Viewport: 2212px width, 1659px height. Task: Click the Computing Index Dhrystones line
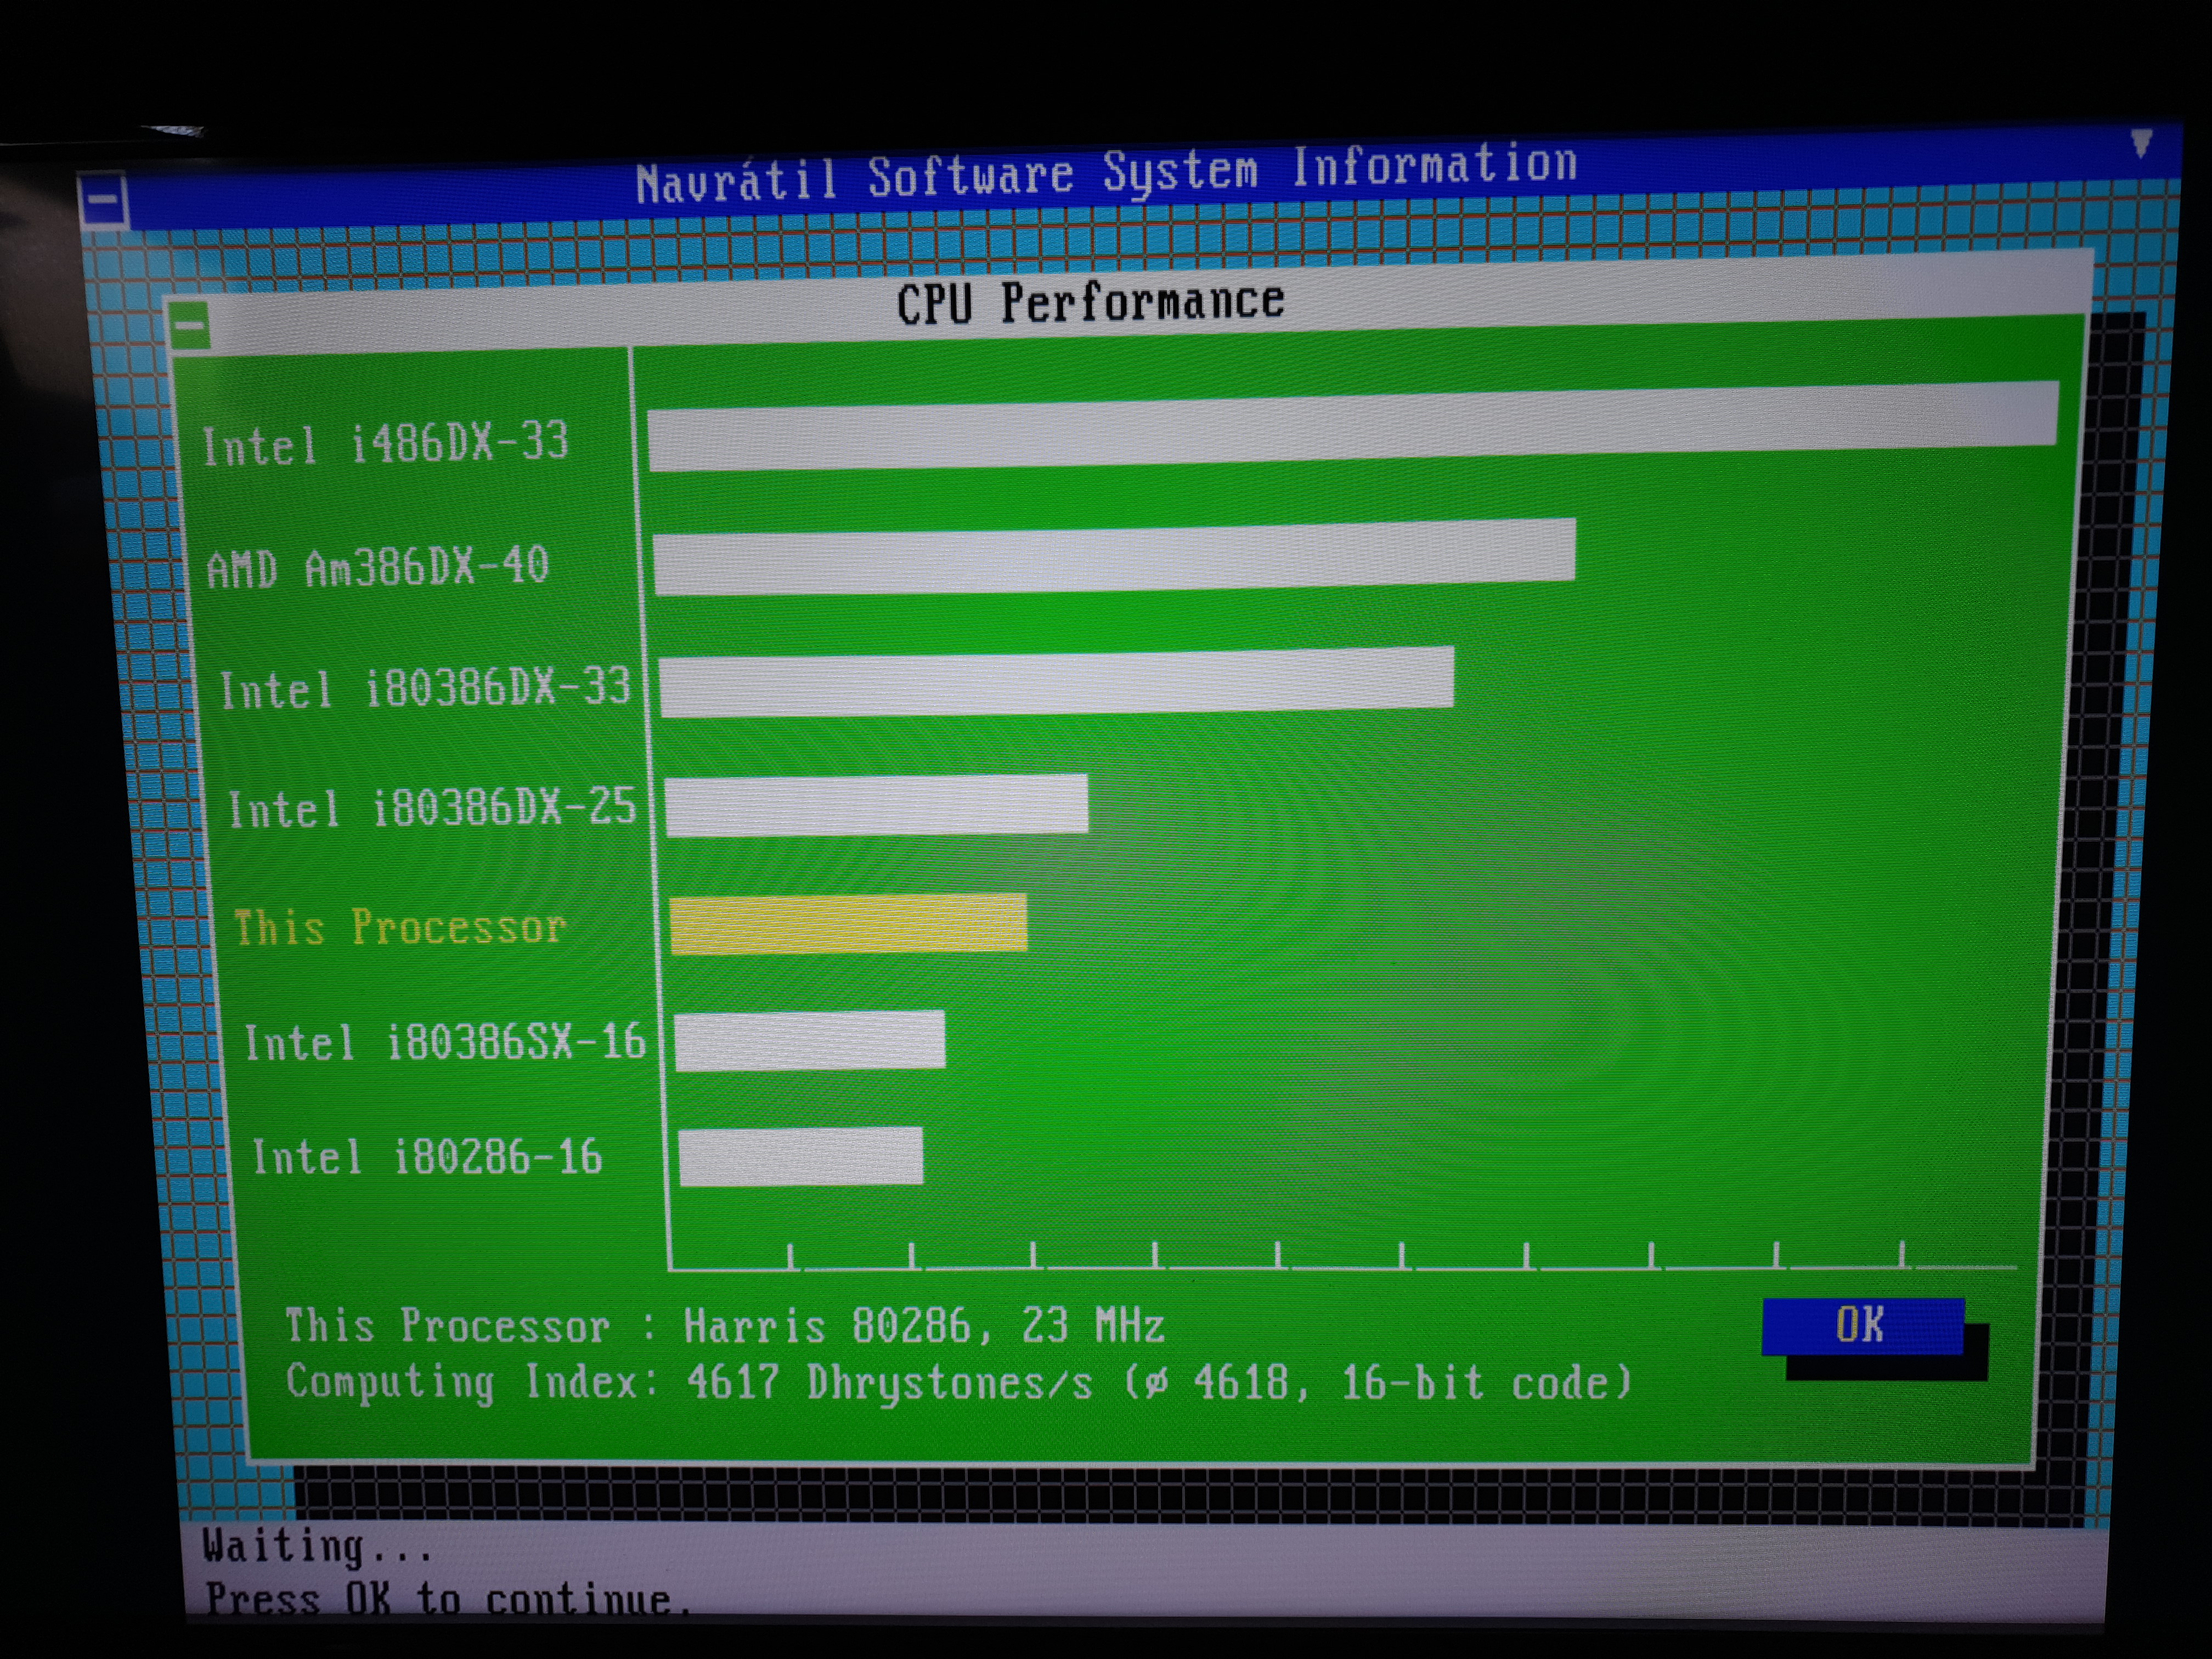pyautogui.click(x=957, y=1384)
